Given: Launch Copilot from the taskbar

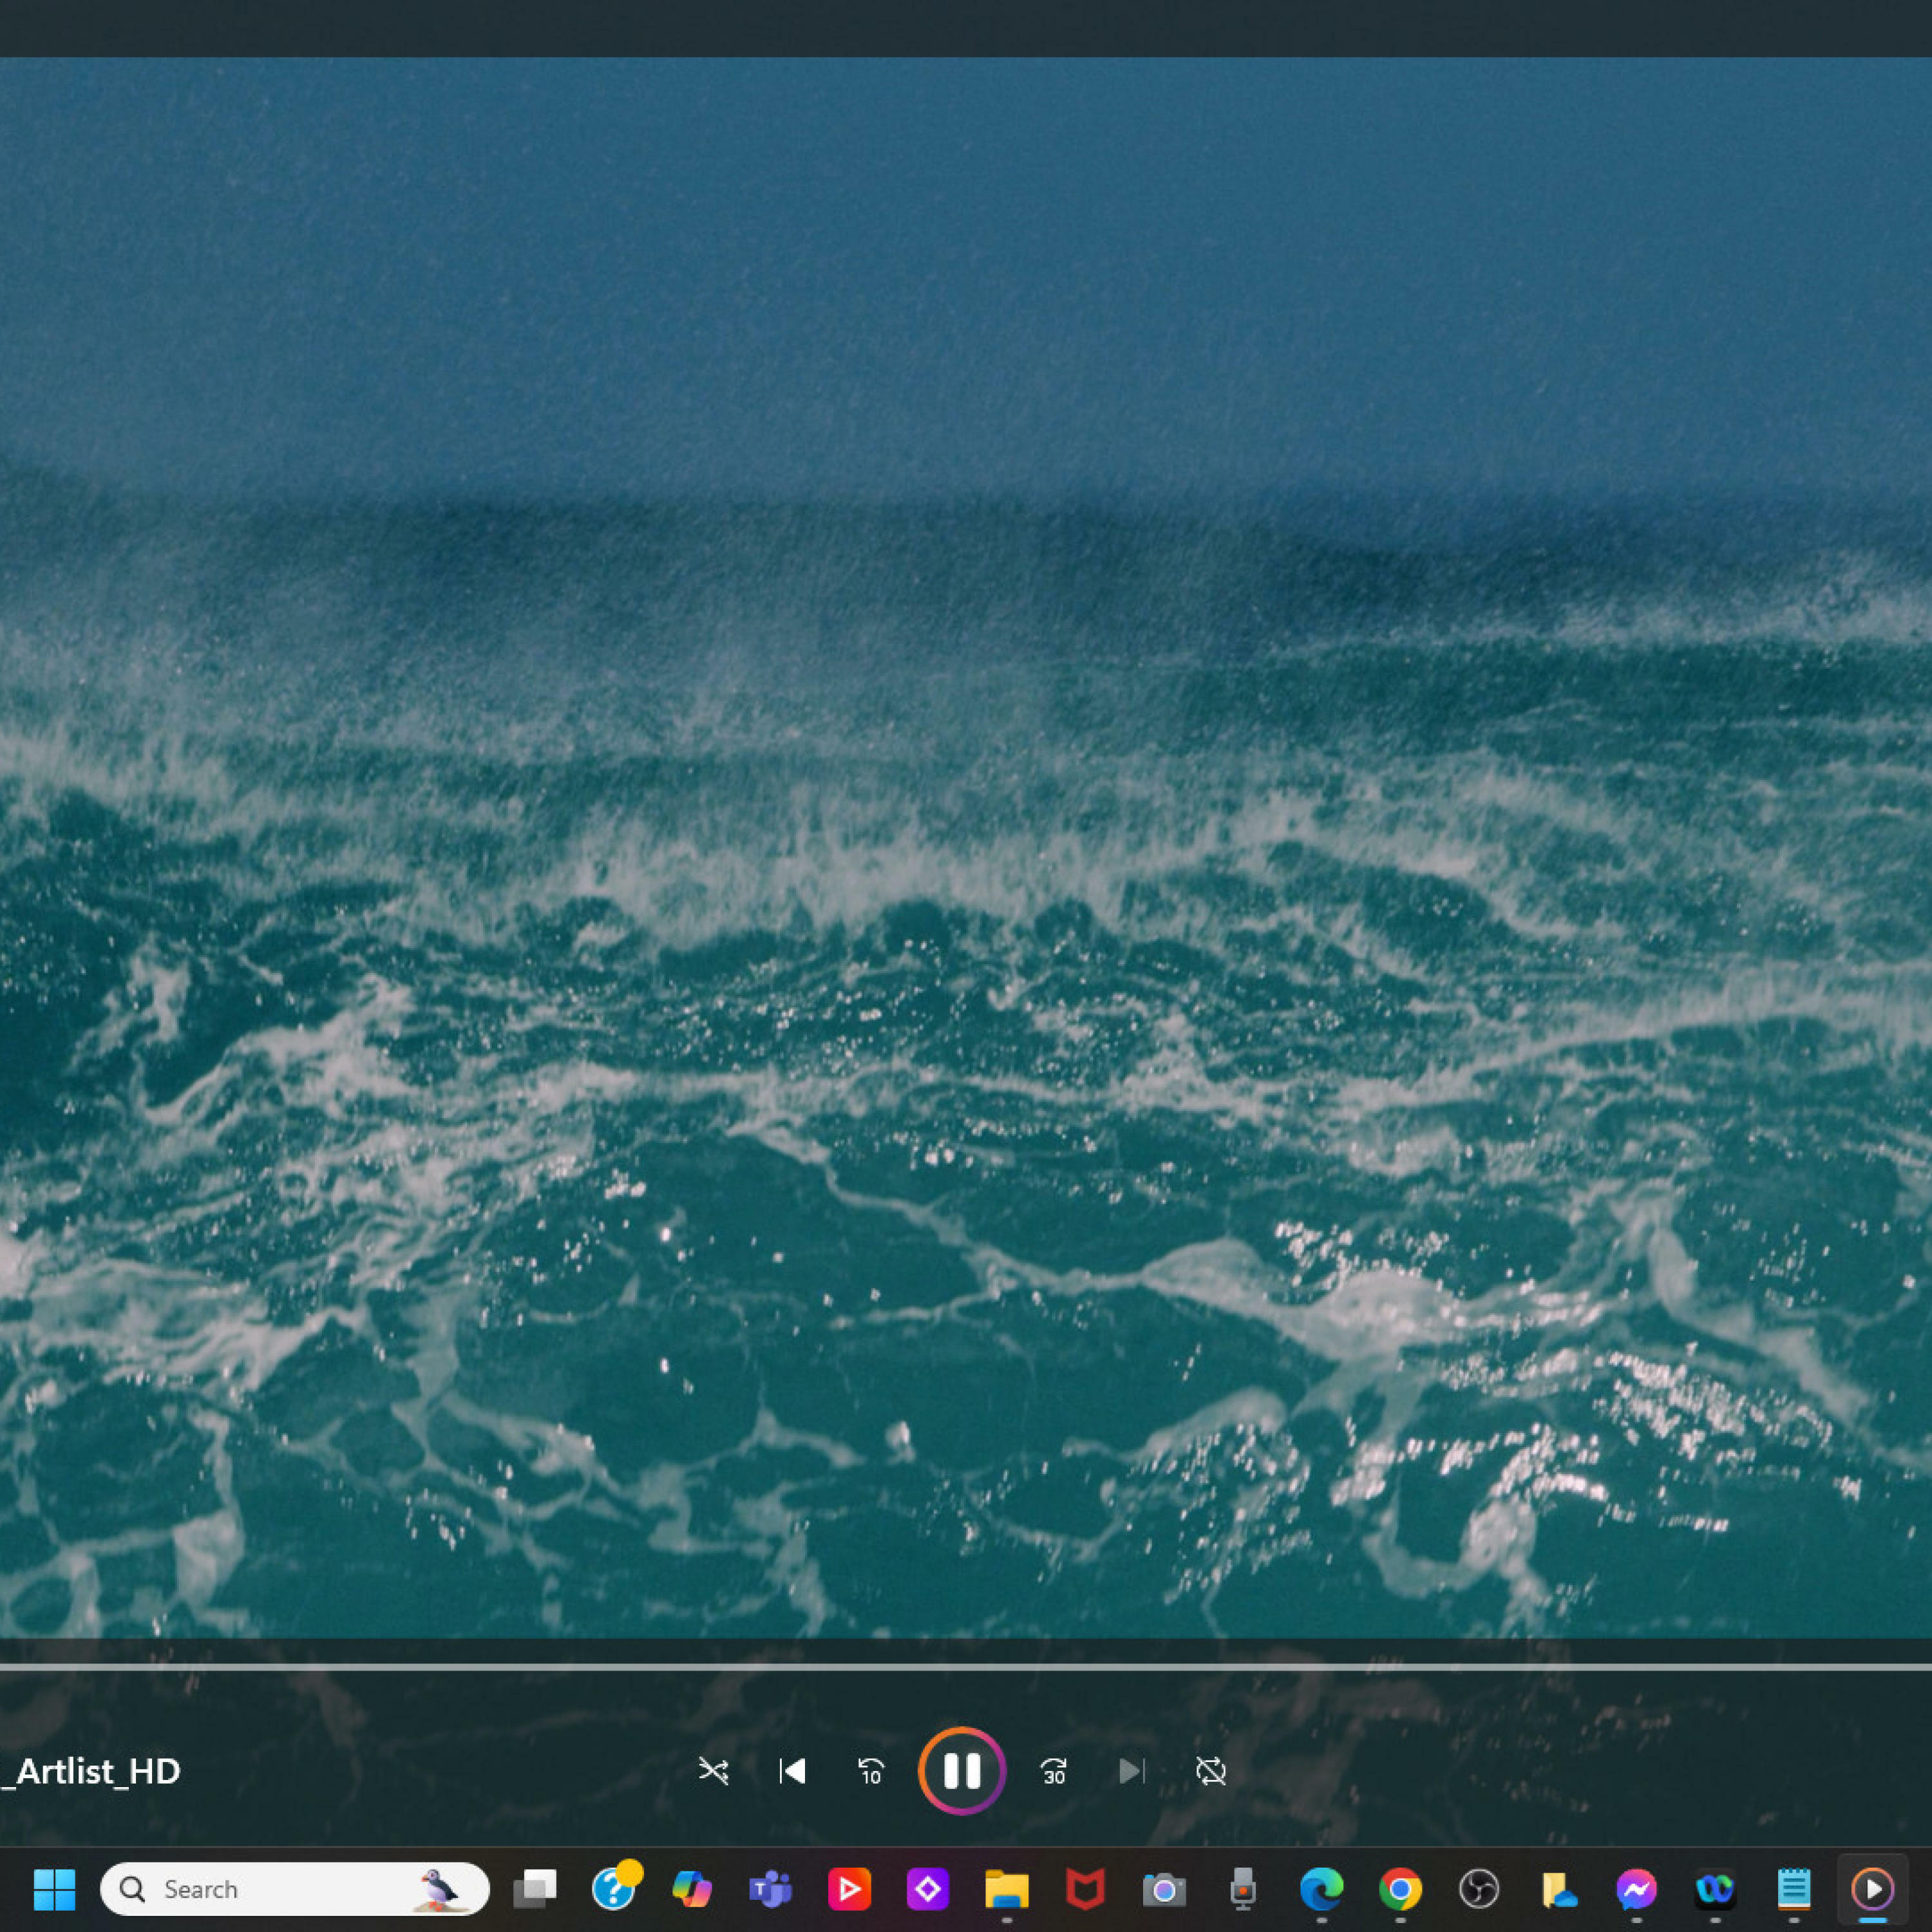Looking at the screenshot, I should [x=692, y=1889].
